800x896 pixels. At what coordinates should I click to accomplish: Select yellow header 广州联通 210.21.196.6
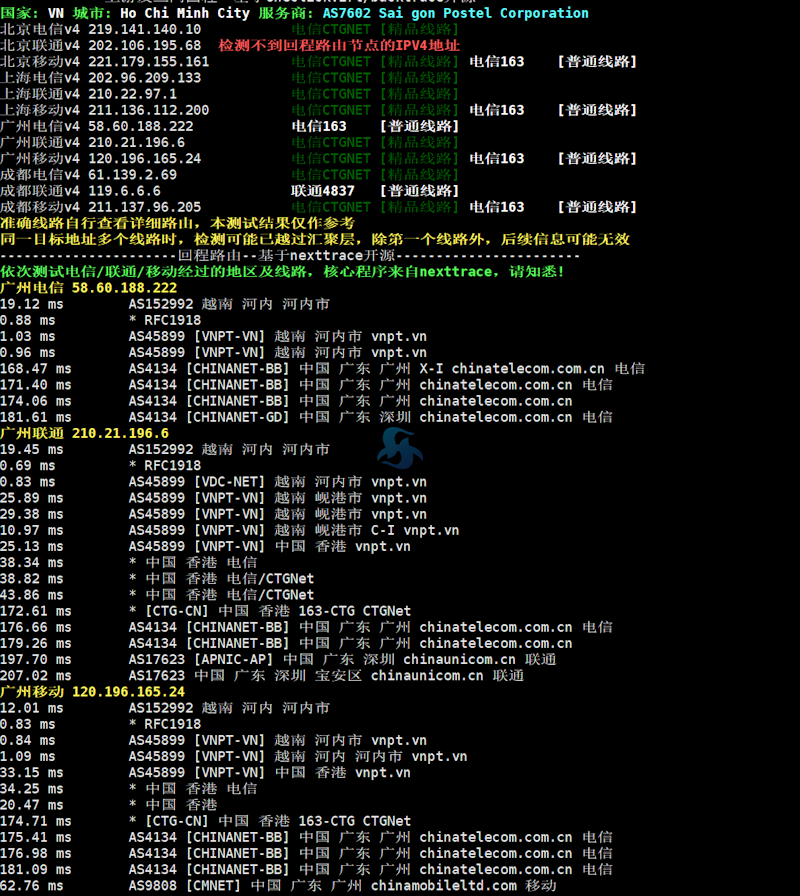84,433
